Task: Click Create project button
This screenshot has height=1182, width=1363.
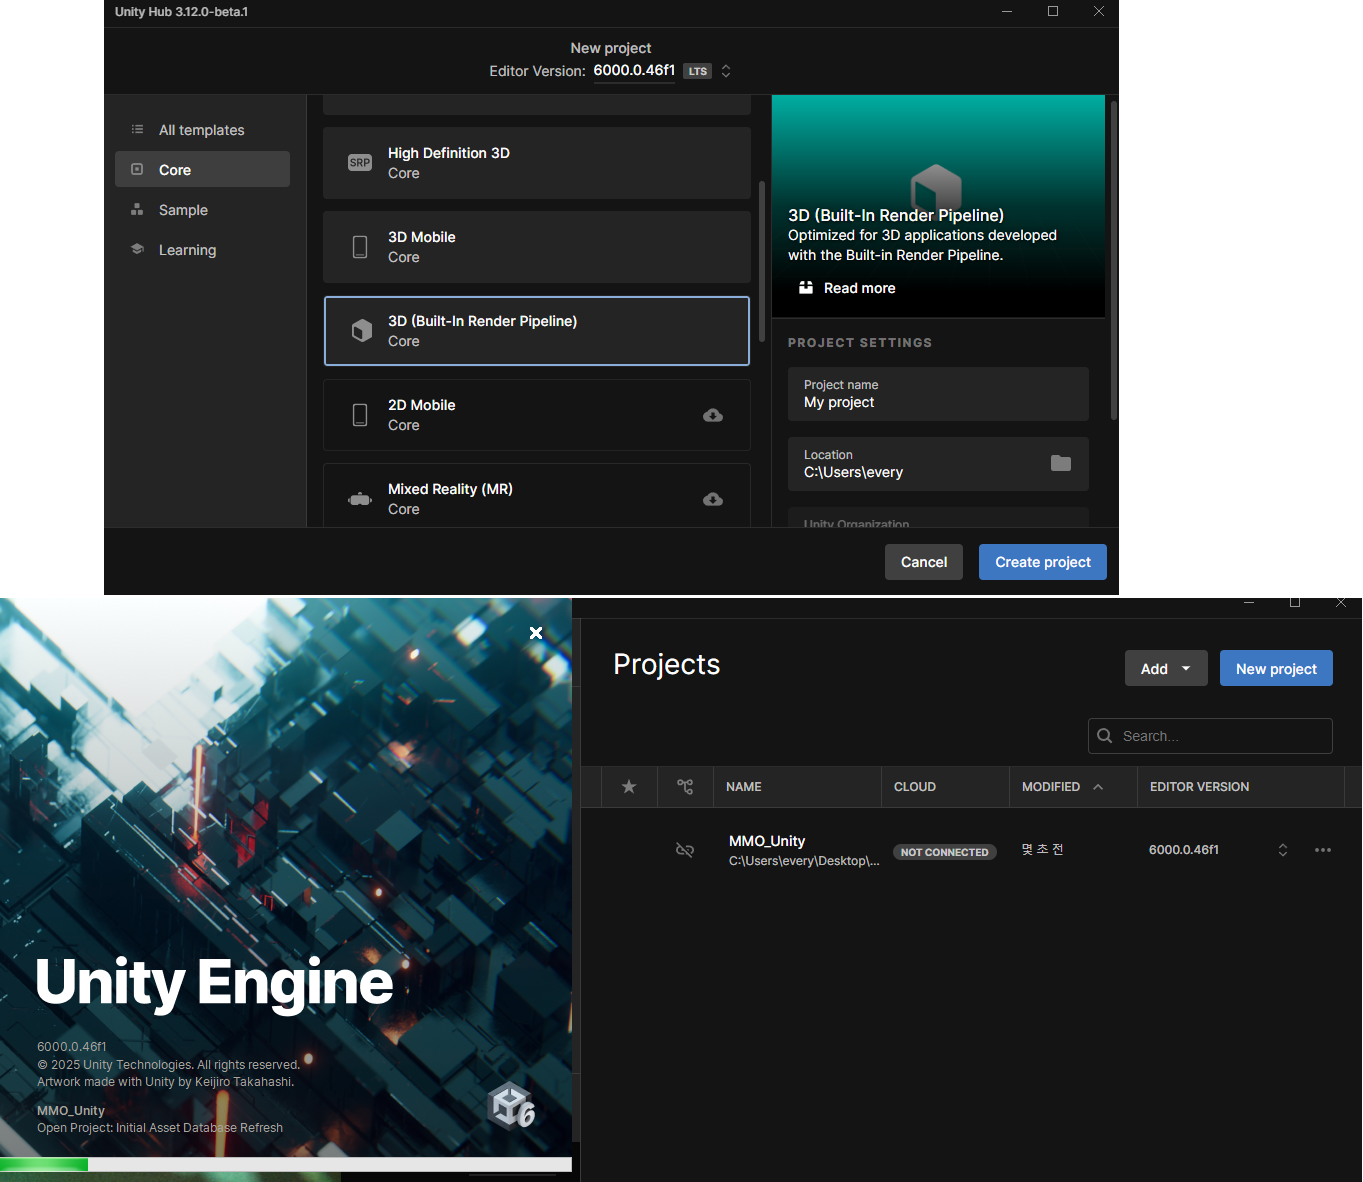Action: pyautogui.click(x=1043, y=562)
